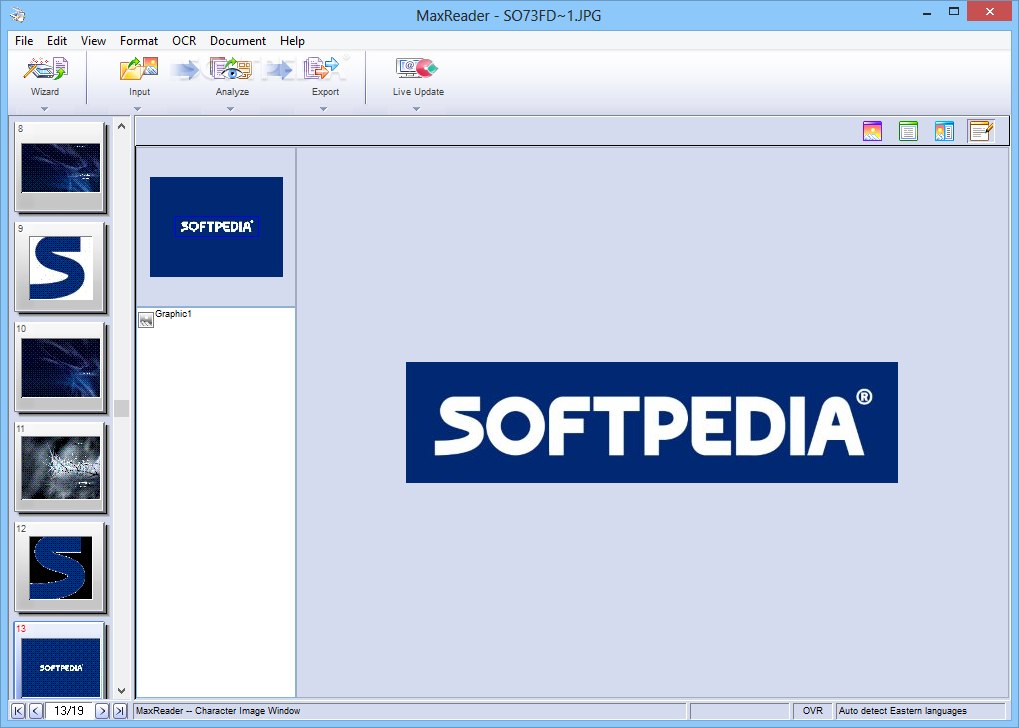Click the 13/19 page number field
Screen dimensions: 1019x728
[69, 710]
